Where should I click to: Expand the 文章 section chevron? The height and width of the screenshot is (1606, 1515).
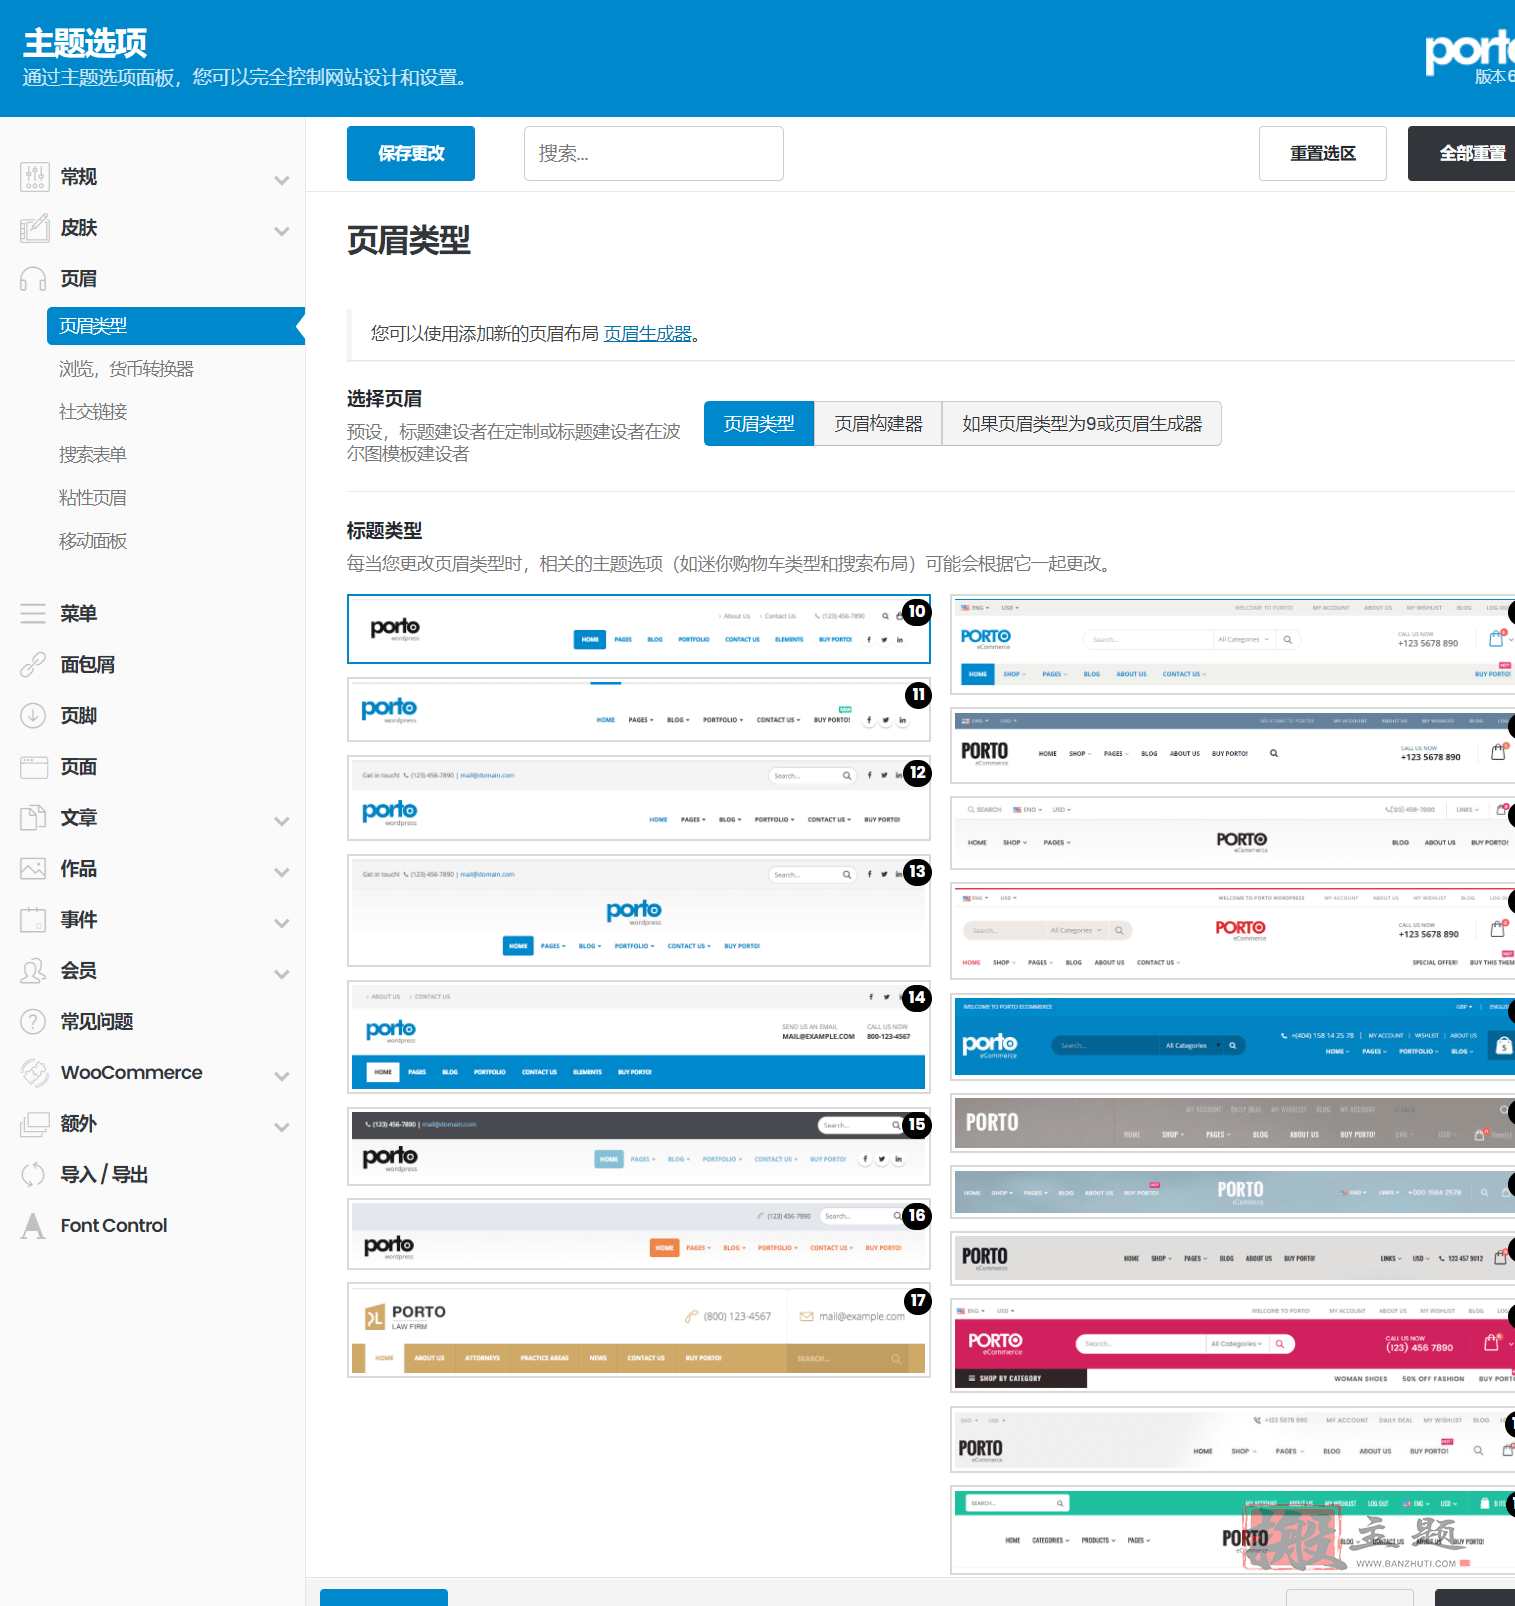point(282,821)
